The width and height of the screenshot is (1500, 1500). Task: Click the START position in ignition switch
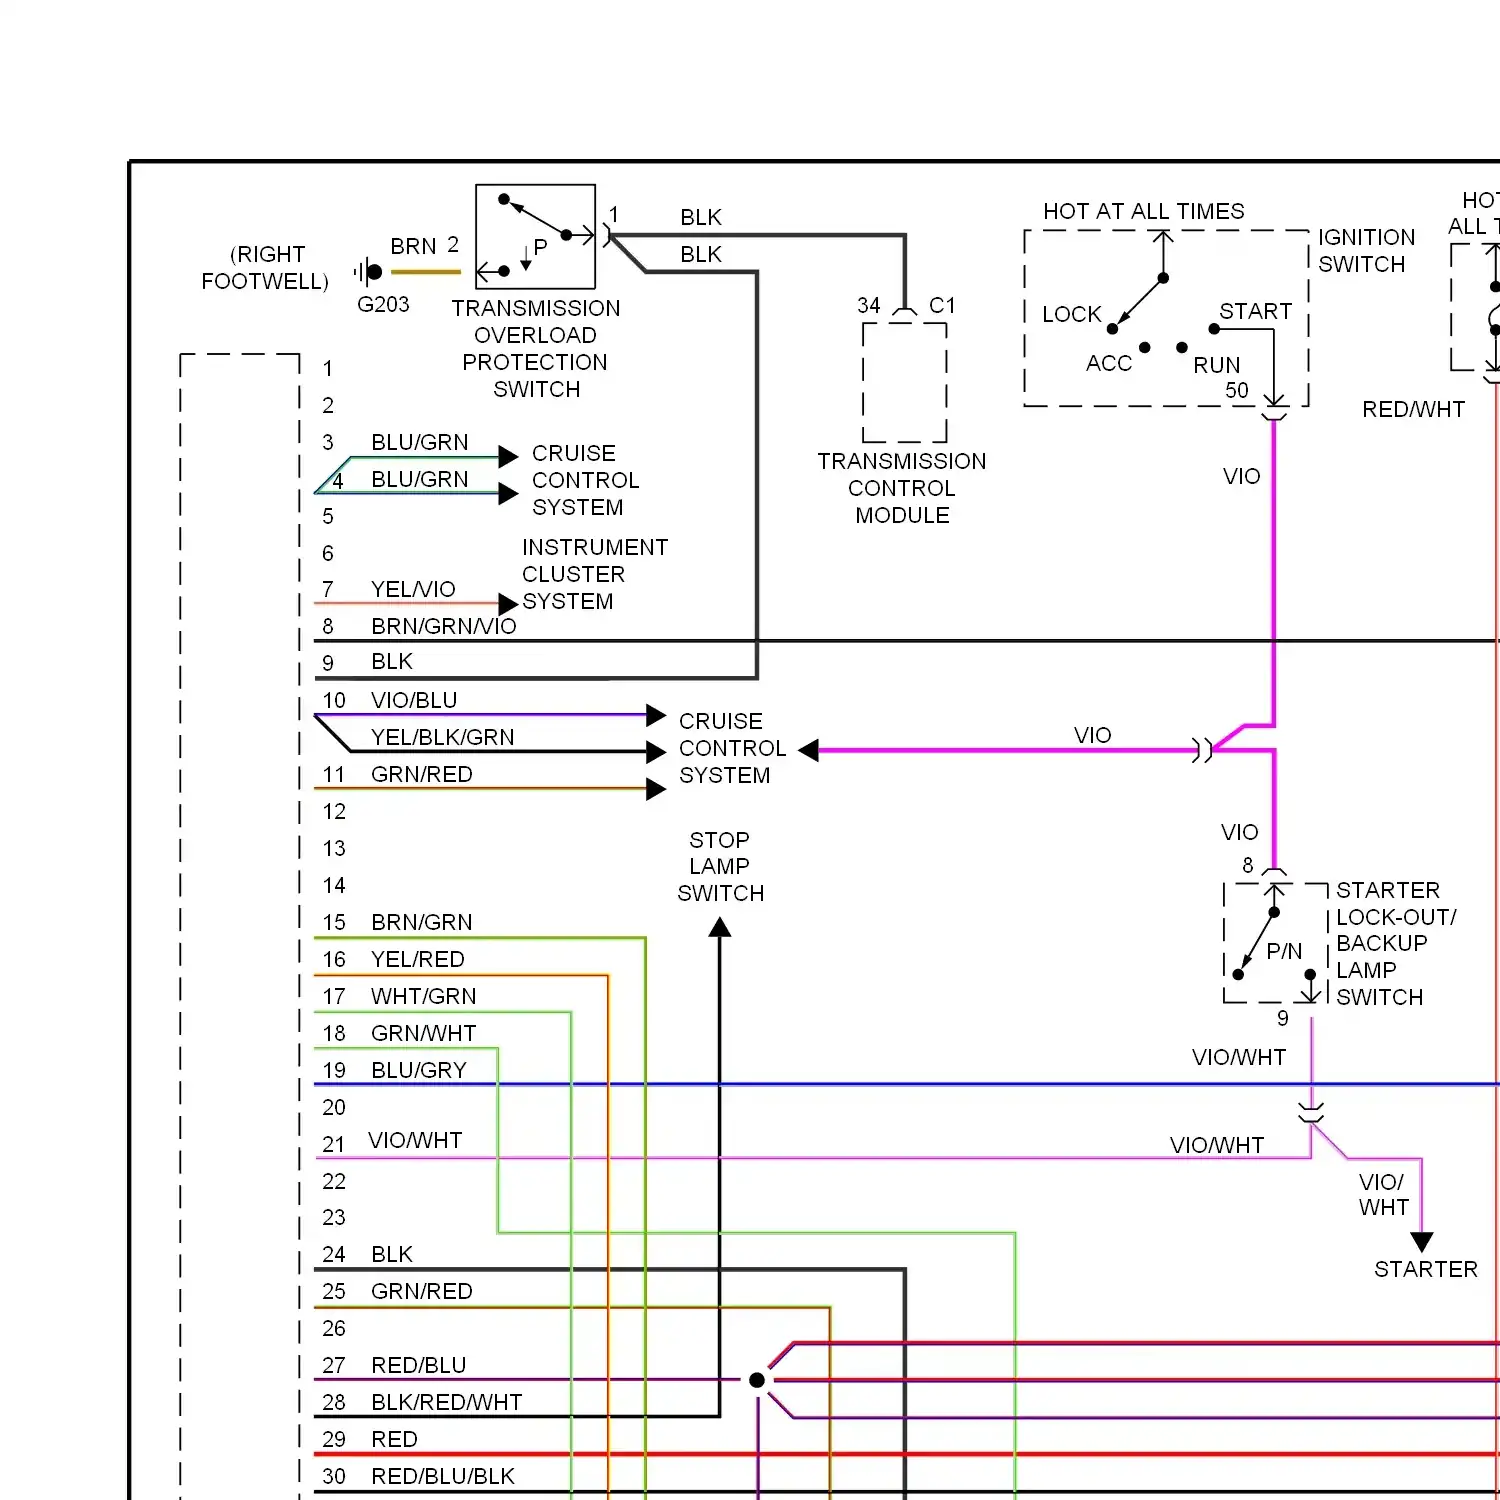click(1256, 311)
